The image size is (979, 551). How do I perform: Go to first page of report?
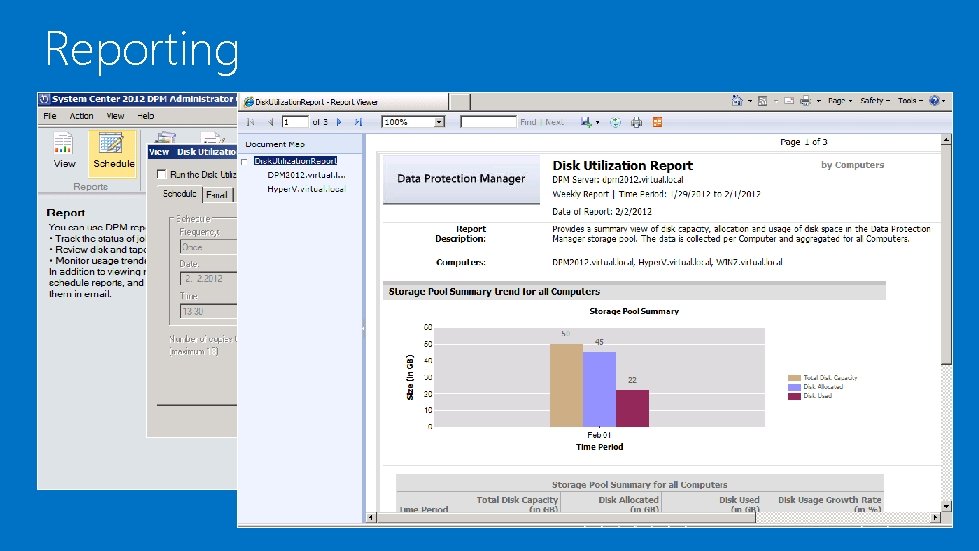point(250,122)
